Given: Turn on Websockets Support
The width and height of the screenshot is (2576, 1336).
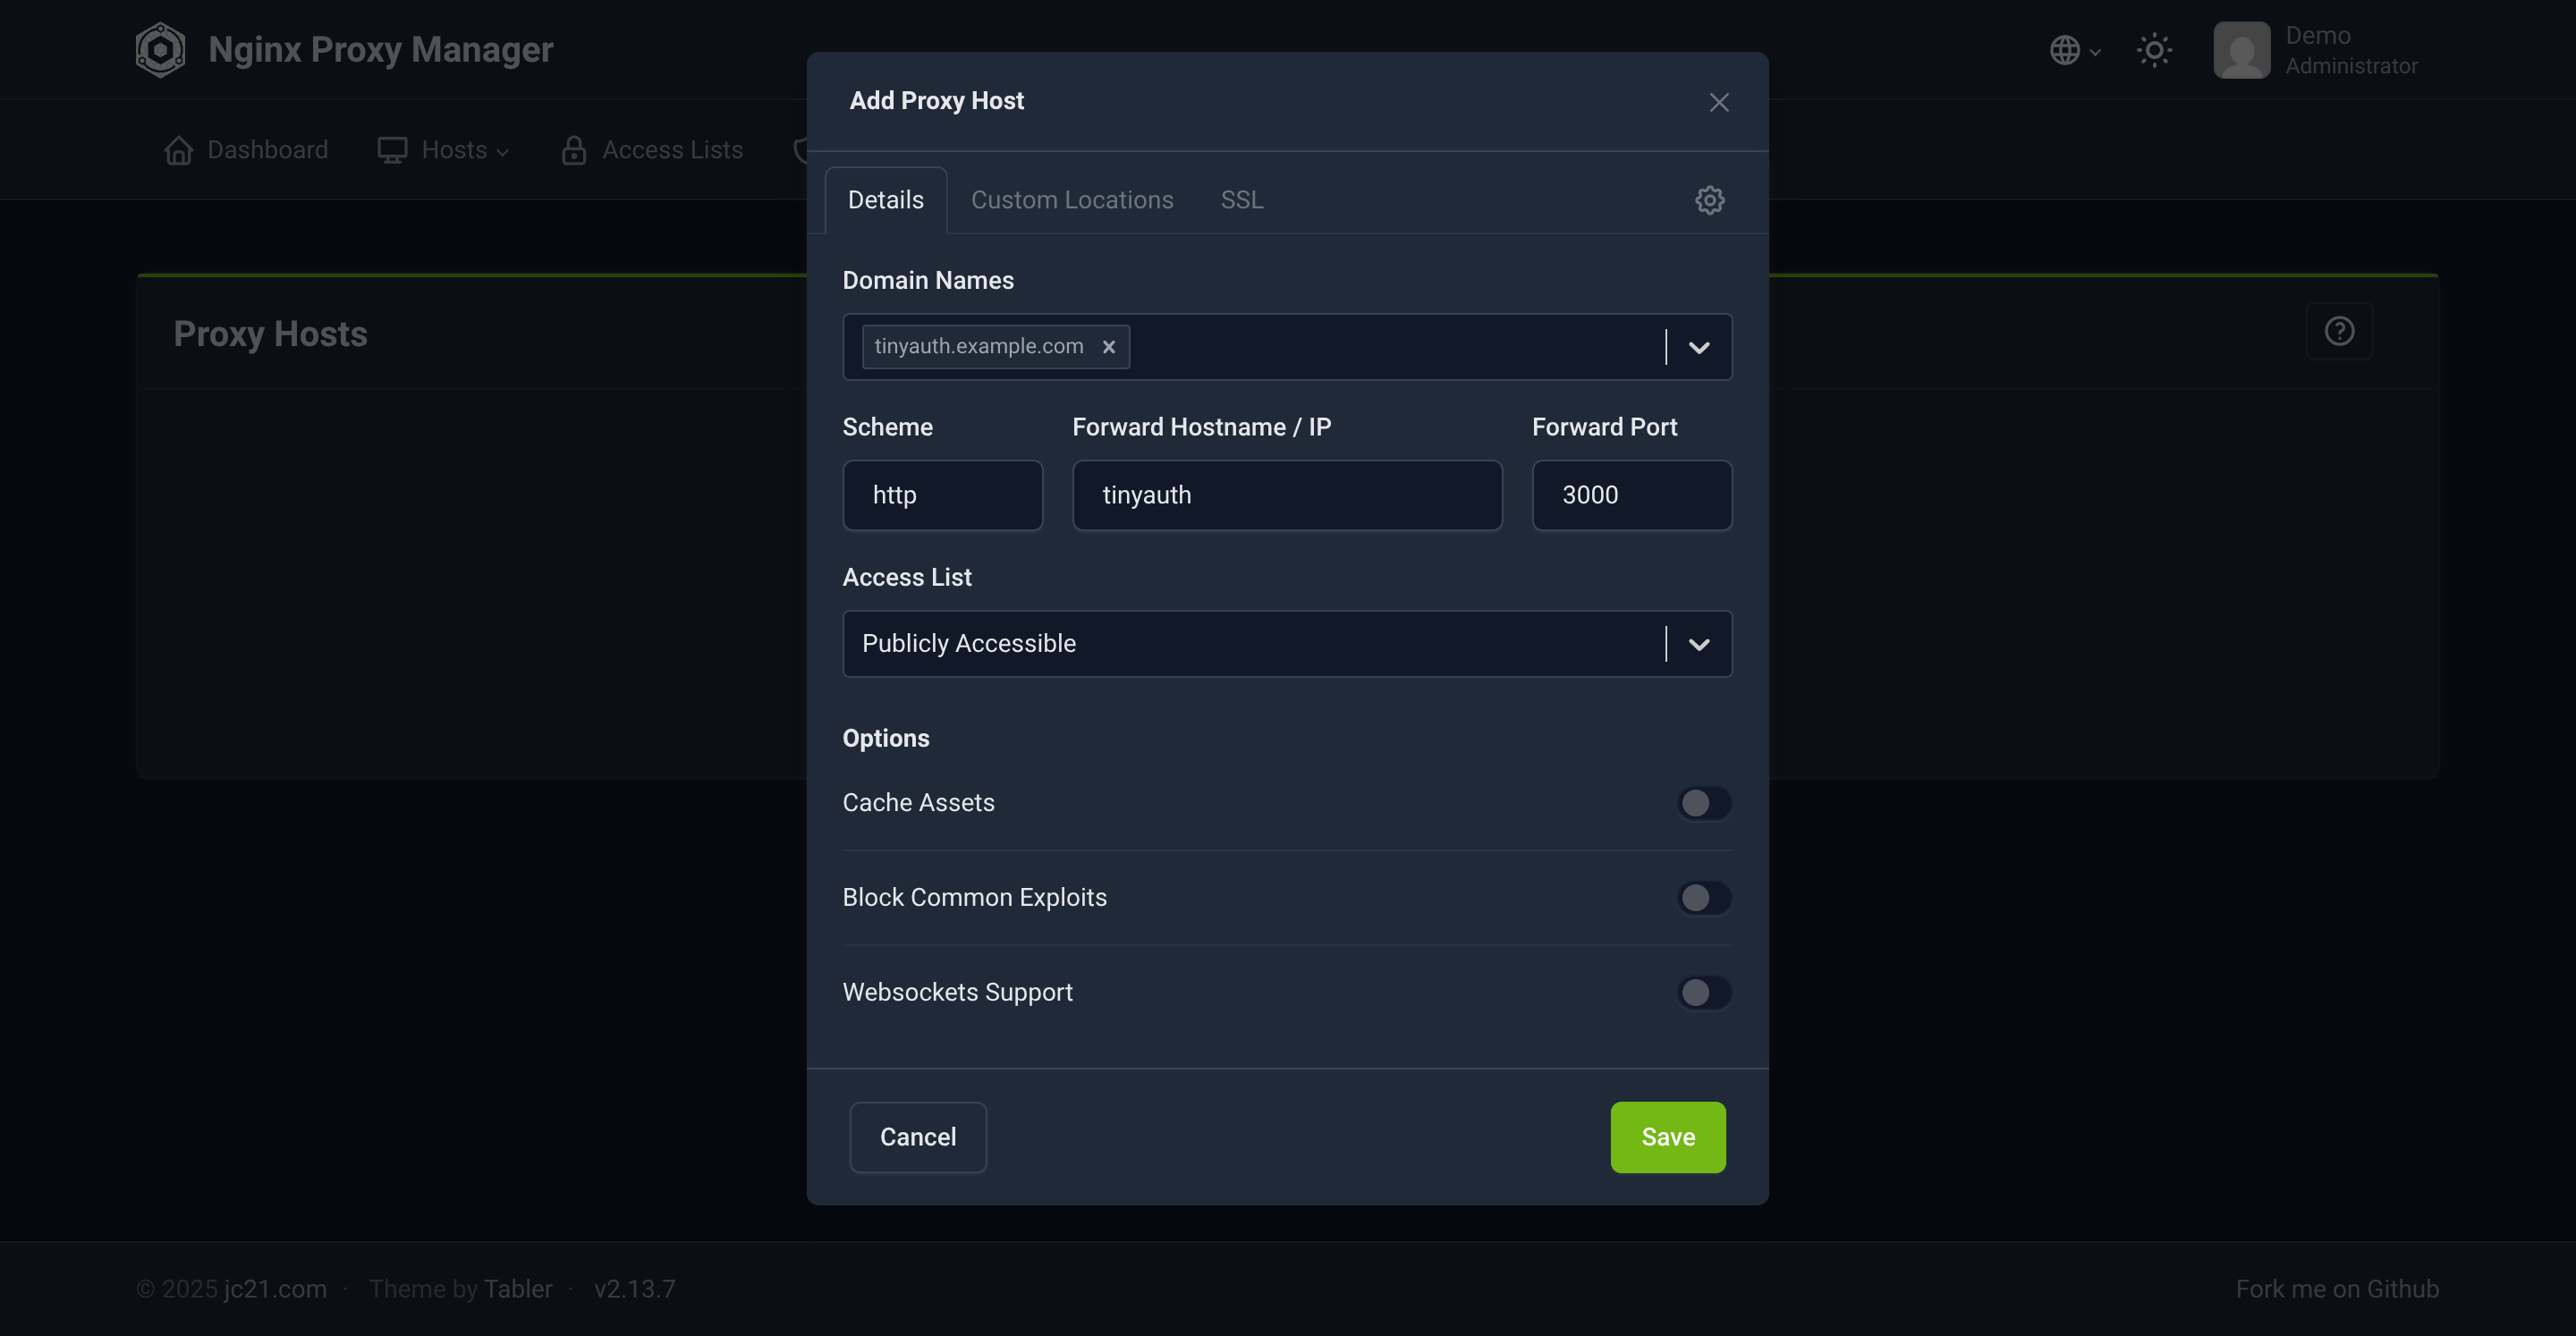Looking at the screenshot, I should click(1704, 993).
